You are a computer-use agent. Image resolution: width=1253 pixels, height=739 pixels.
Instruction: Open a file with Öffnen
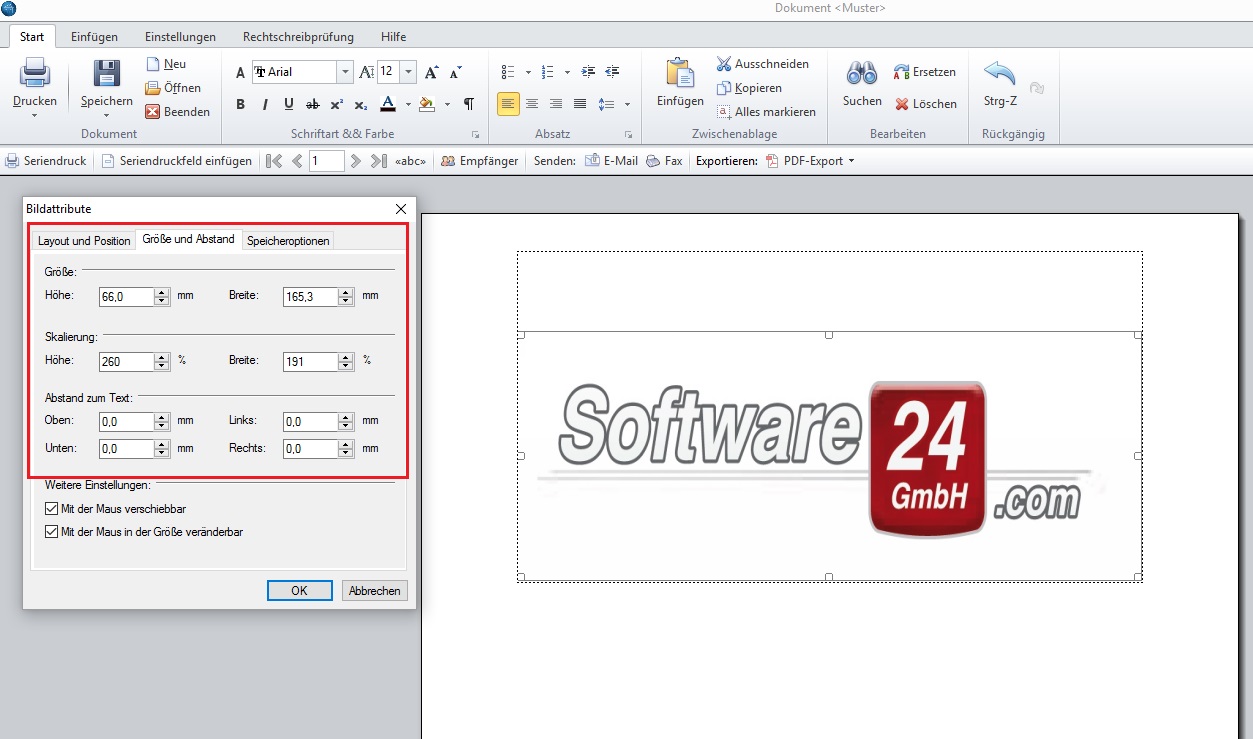coord(173,87)
